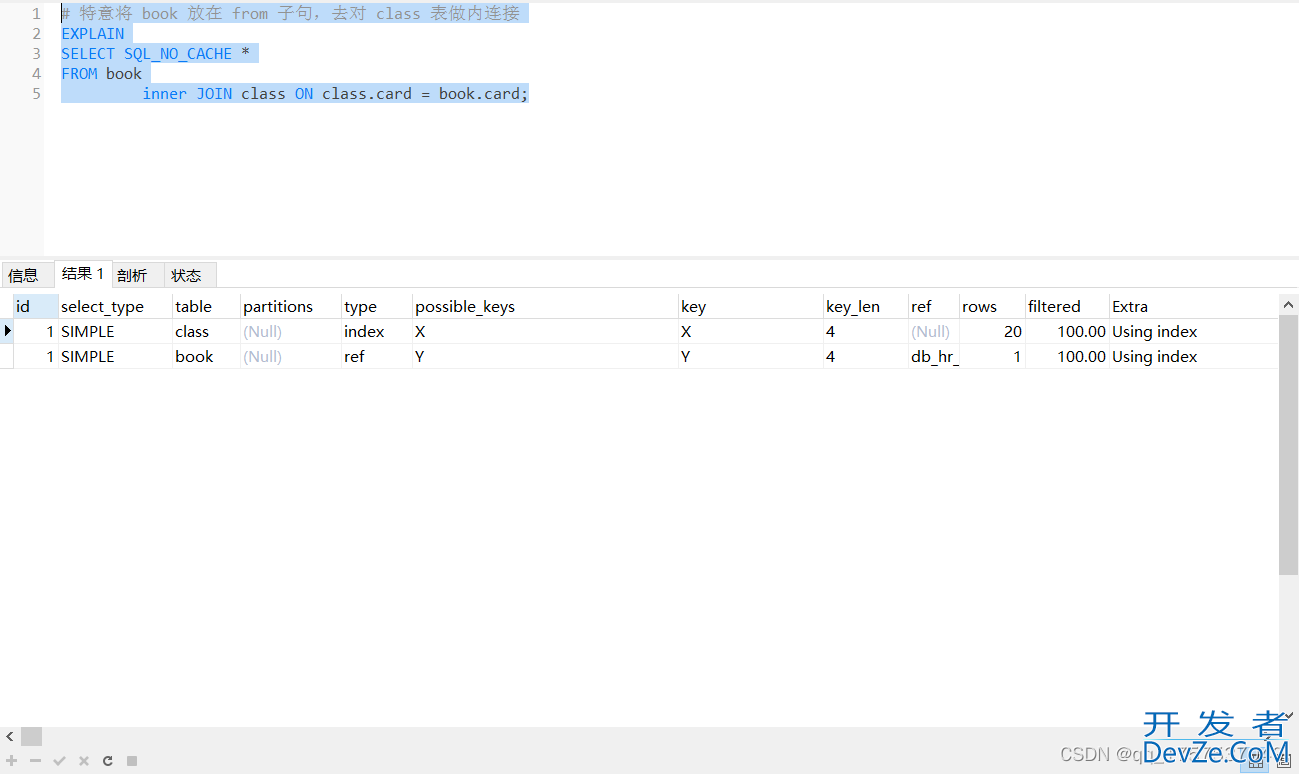Click the discard changes X icon
This screenshot has height=774, width=1299.
[84, 761]
